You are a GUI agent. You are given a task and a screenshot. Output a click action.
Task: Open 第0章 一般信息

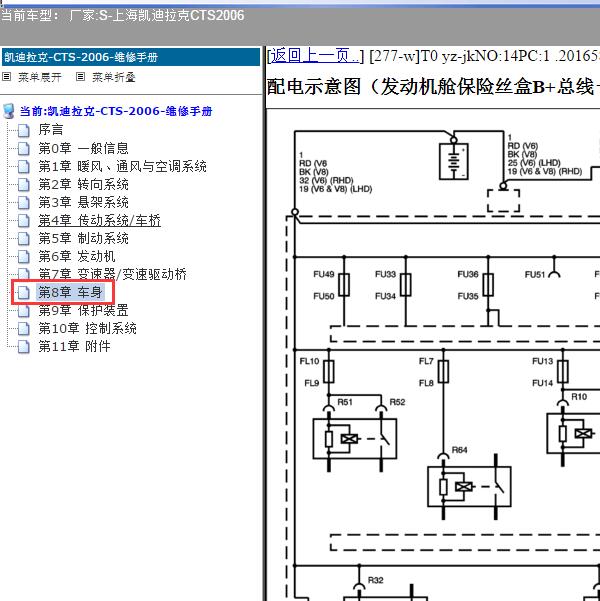point(83,148)
